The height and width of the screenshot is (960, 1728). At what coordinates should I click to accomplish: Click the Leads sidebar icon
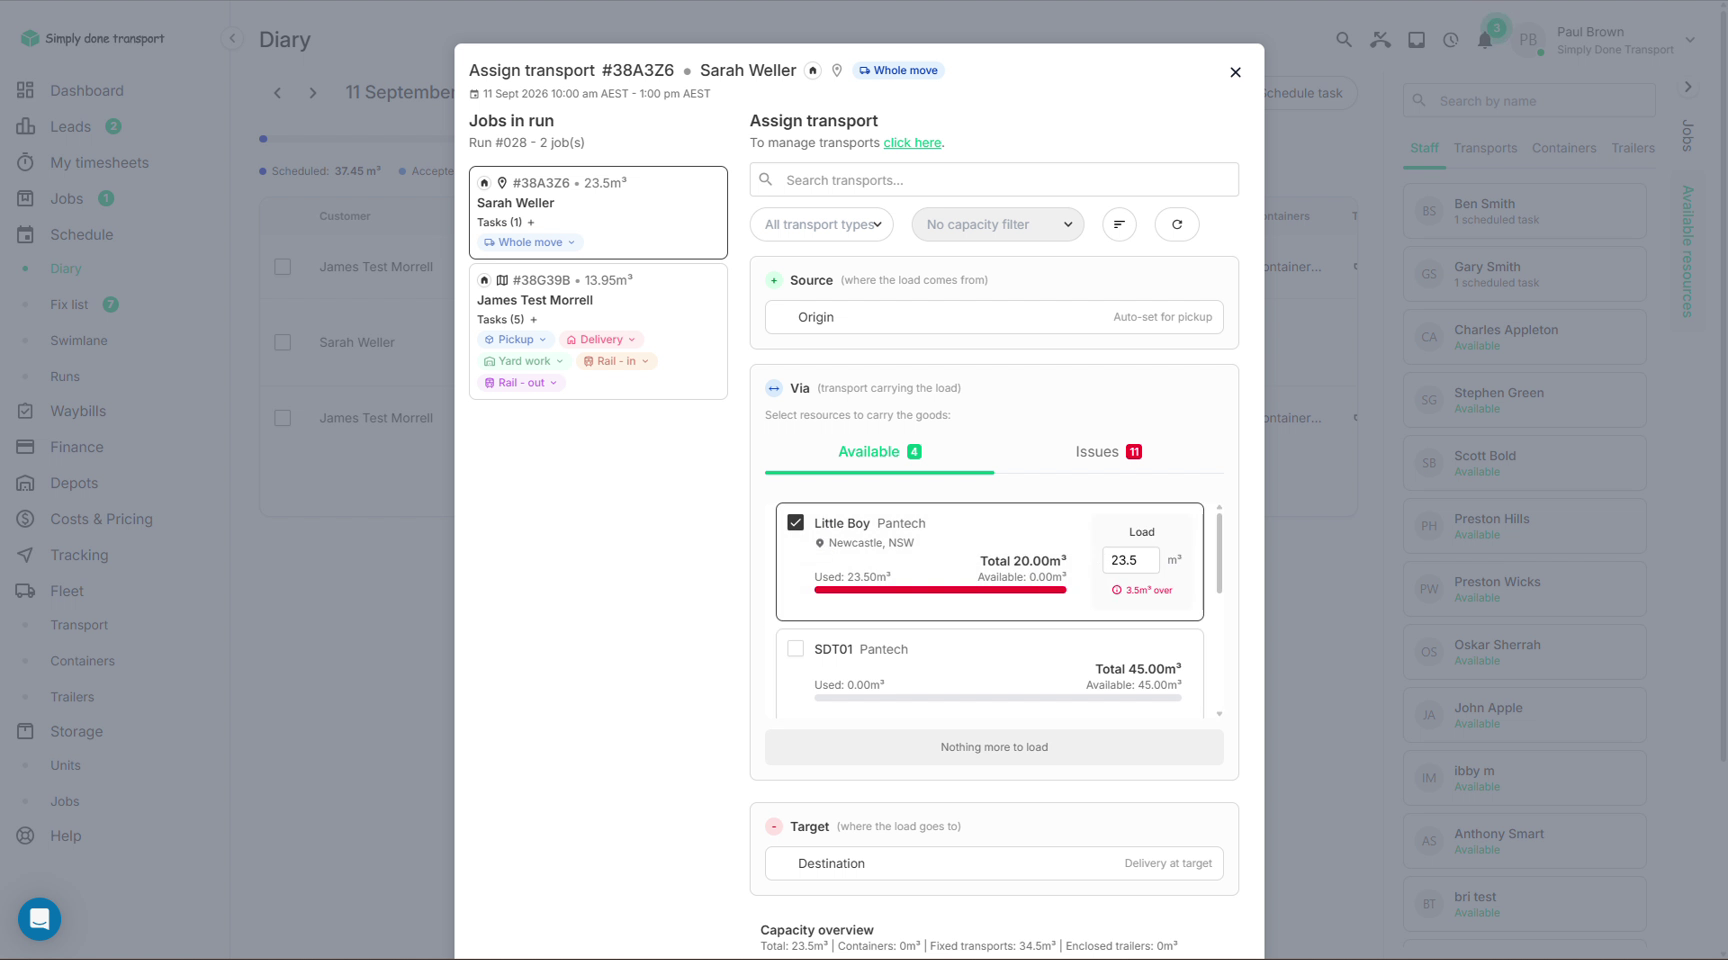[x=25, y=126]
